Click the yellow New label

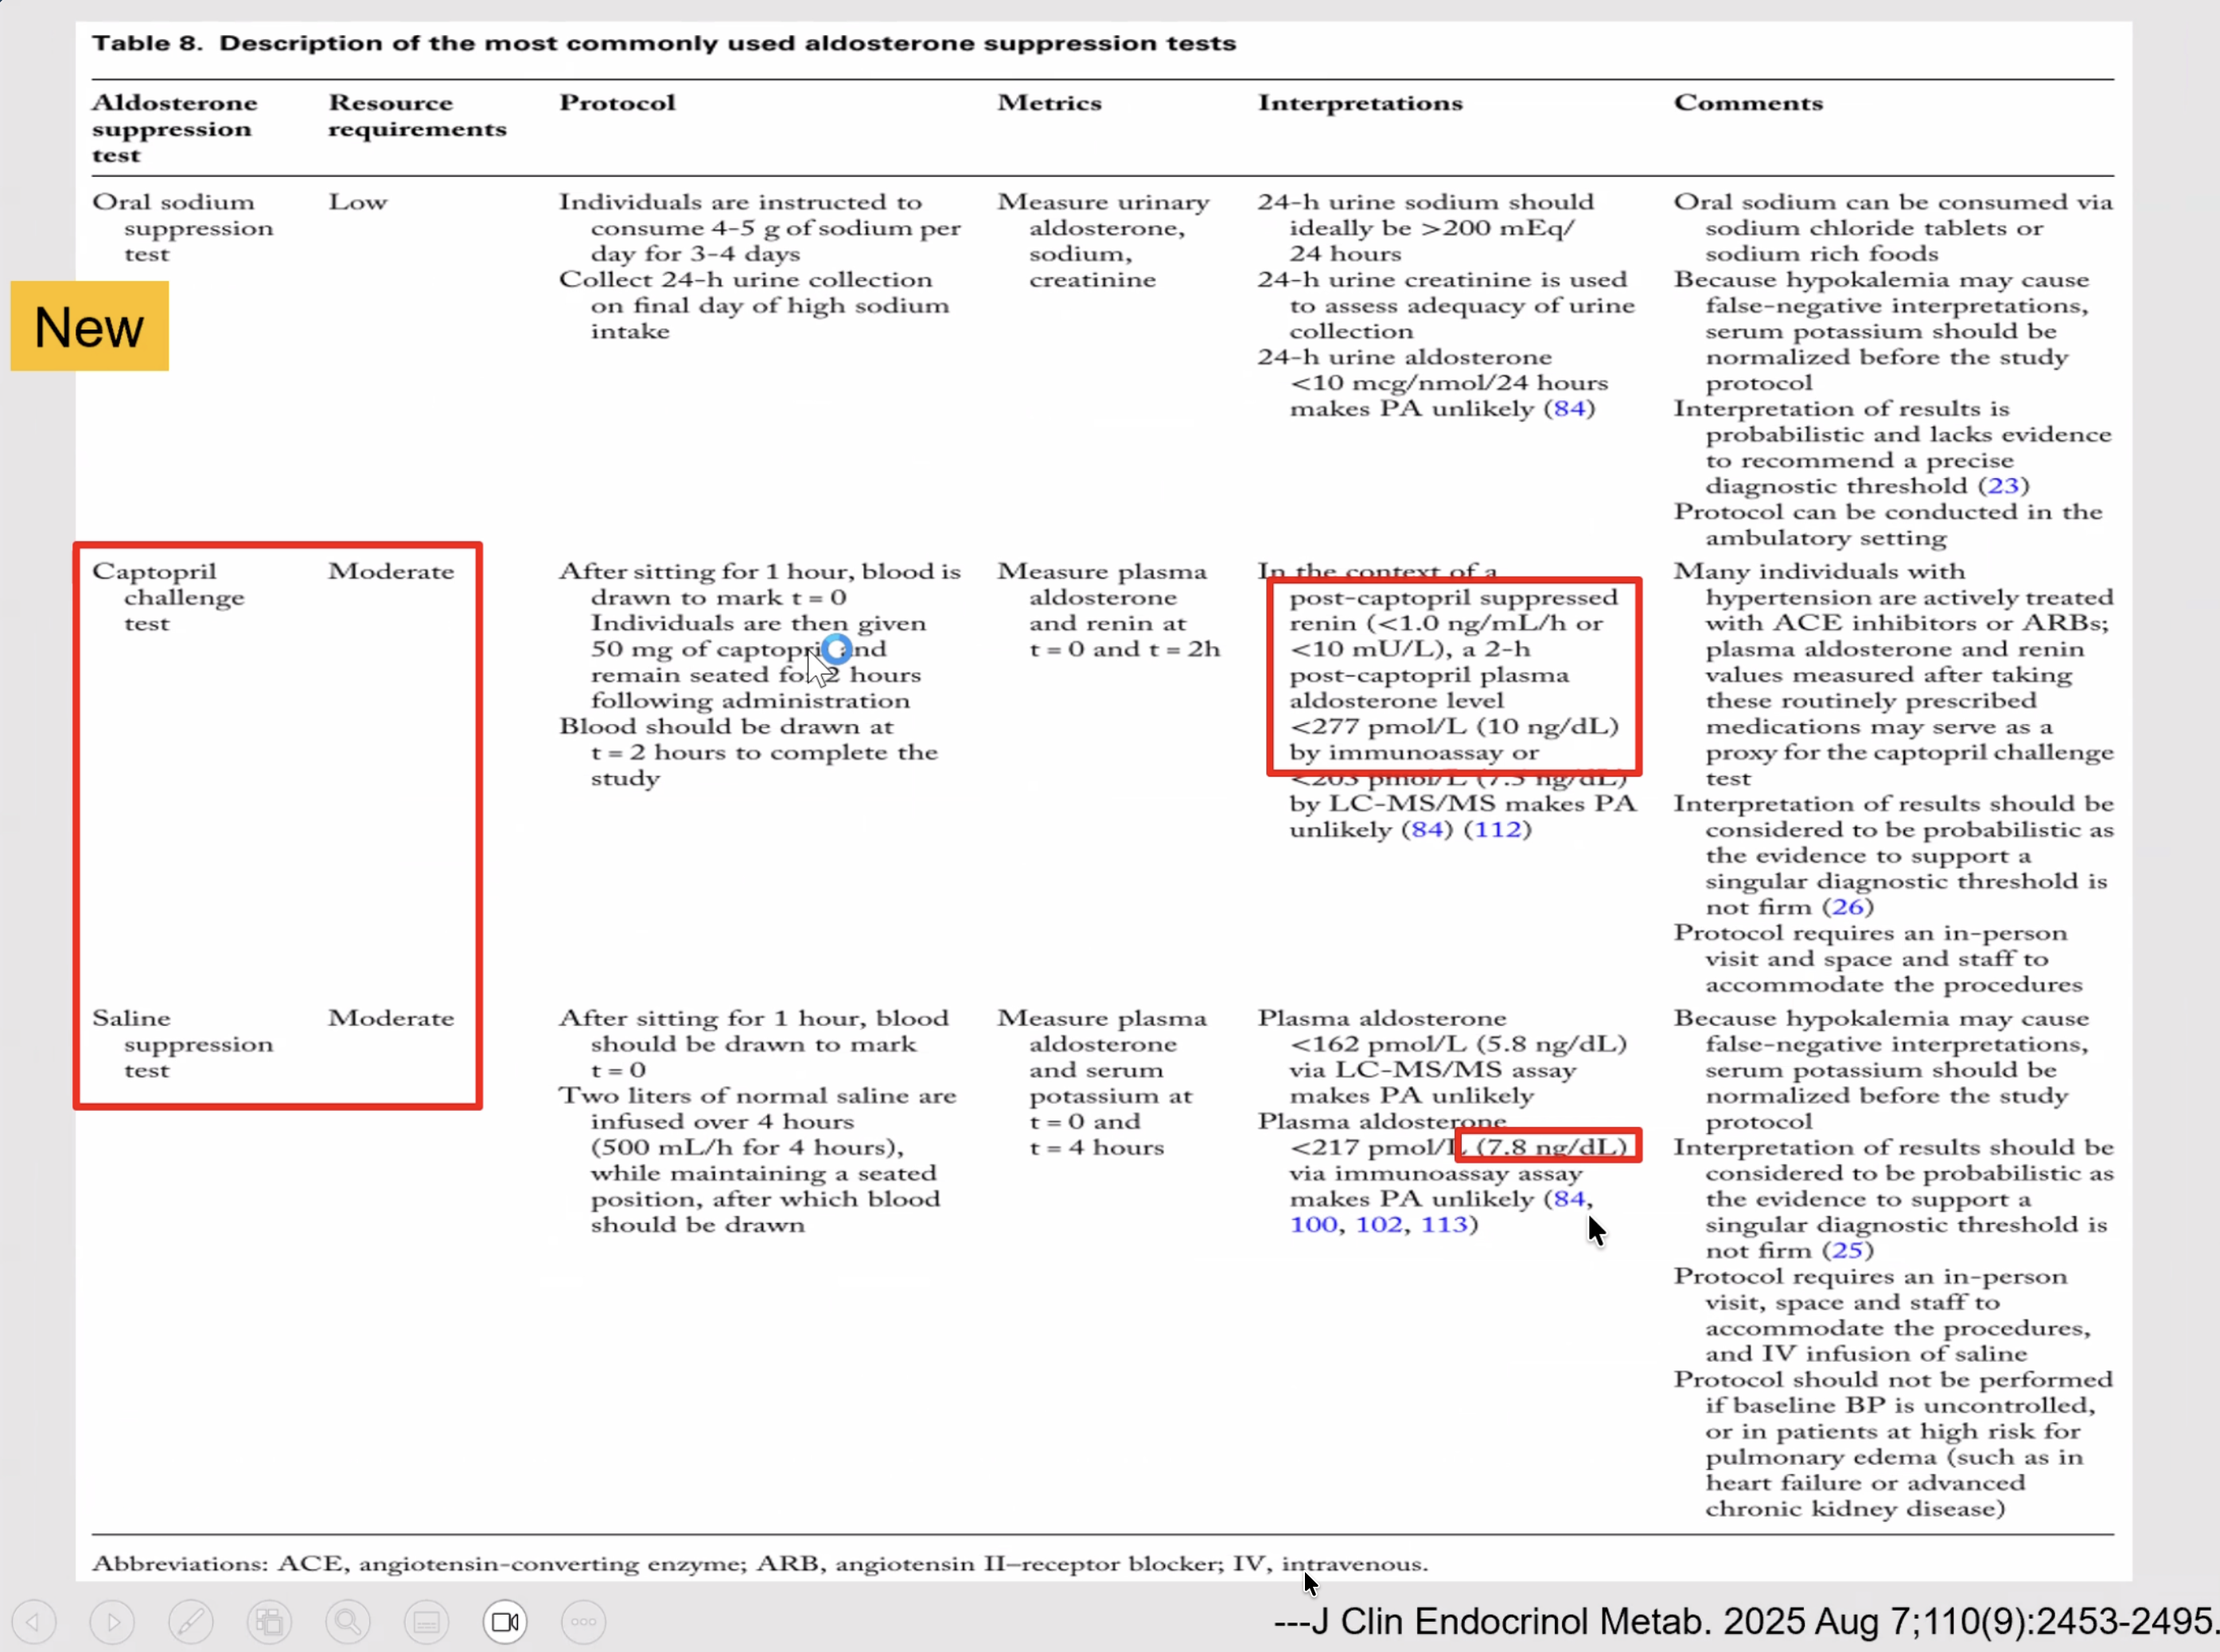click(89, 327)
